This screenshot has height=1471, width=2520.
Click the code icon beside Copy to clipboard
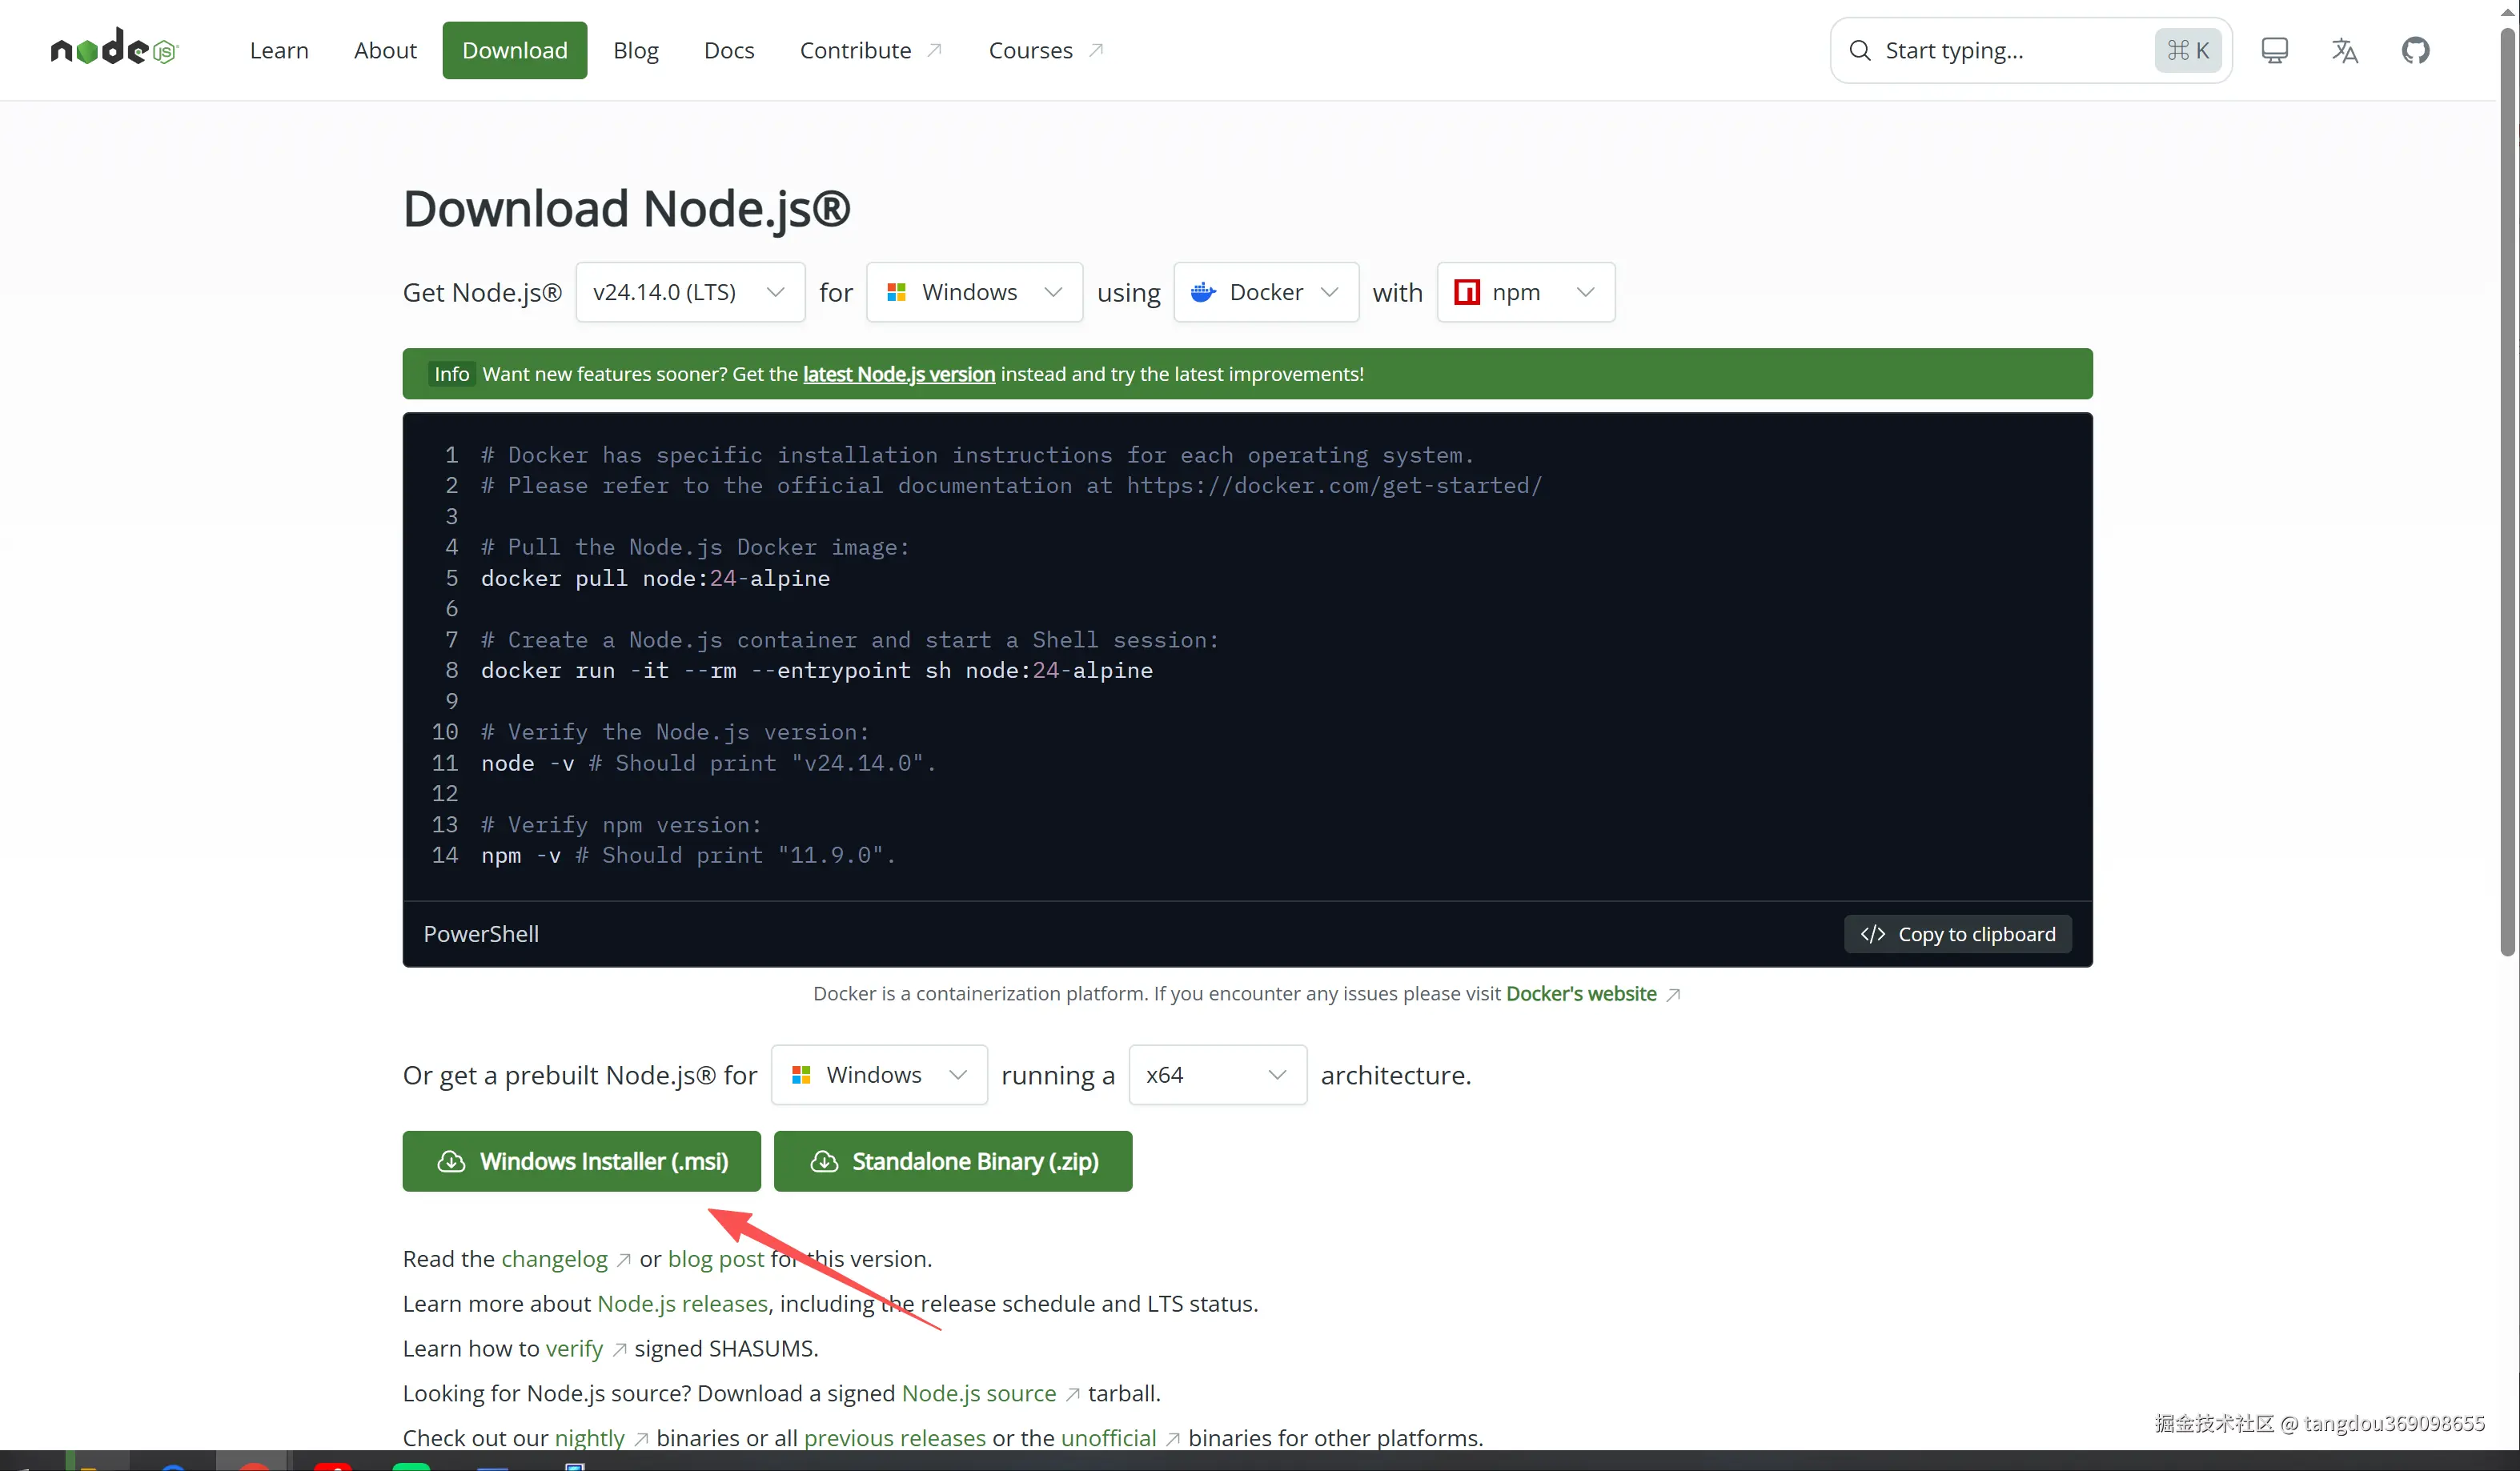[x=1872, y=934]
